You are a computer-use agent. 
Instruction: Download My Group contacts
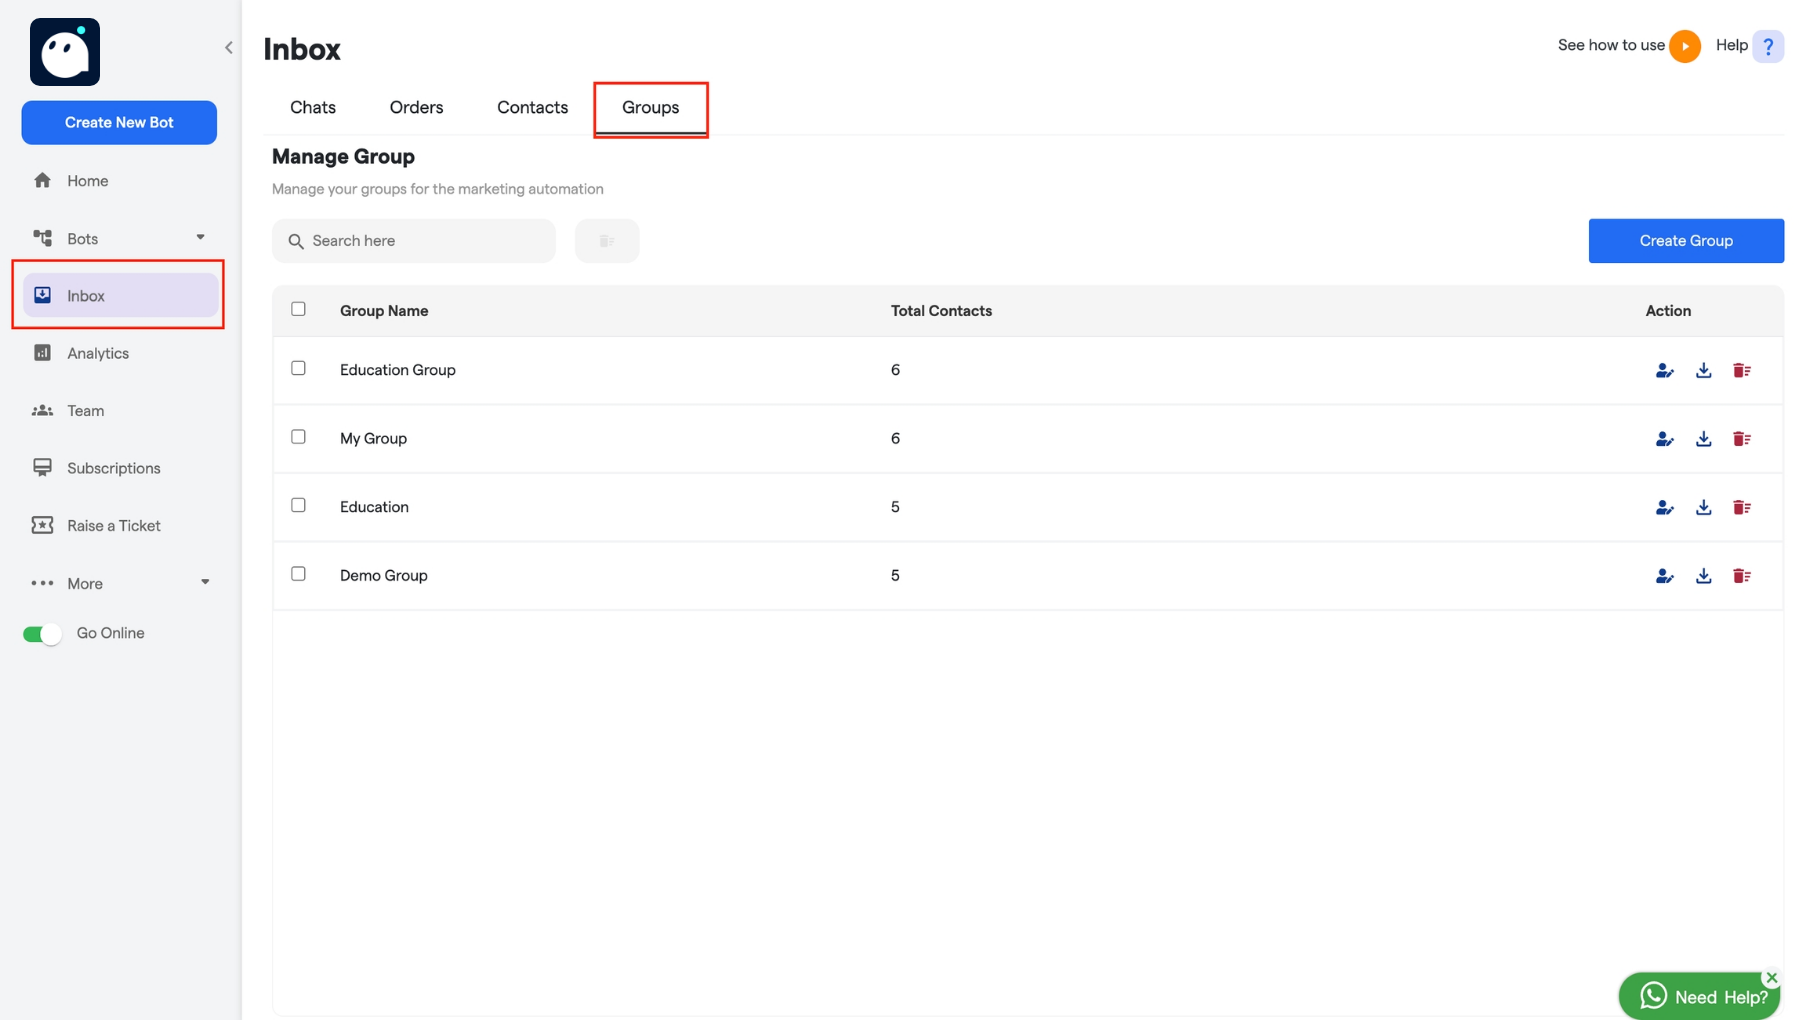click(x=1704, y=439)
